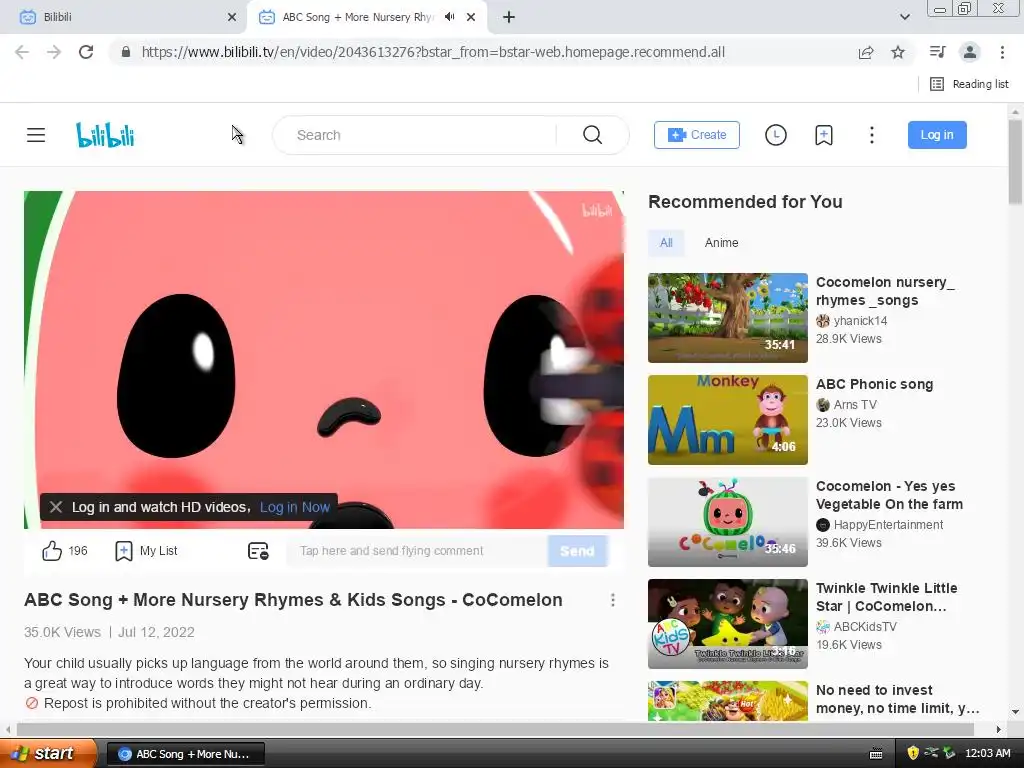Select the Anime recommendation filter

click(x=722, y=243)
